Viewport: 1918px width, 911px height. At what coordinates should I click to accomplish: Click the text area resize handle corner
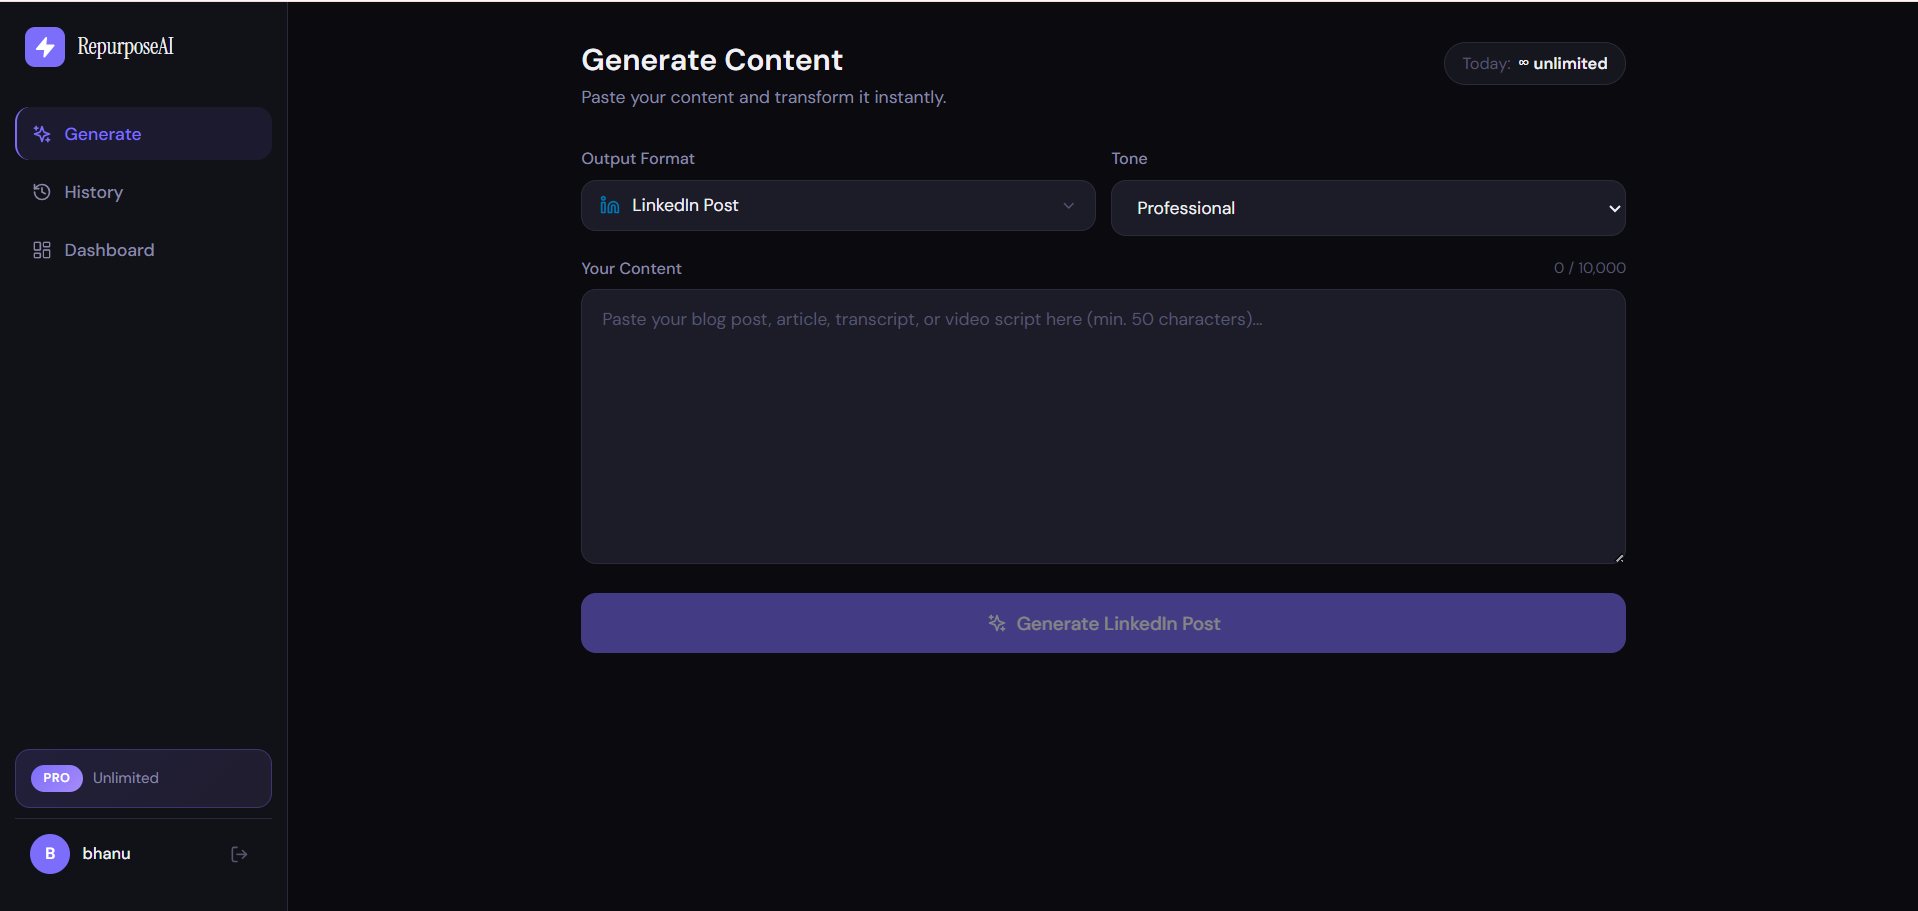click(1619, 557)
